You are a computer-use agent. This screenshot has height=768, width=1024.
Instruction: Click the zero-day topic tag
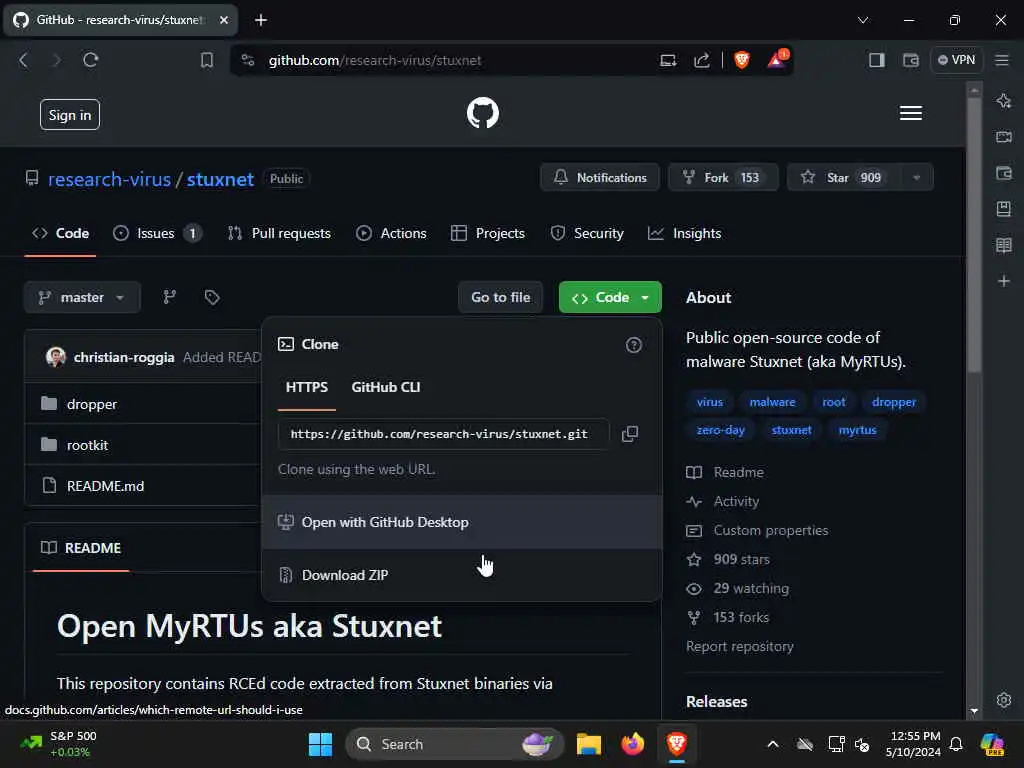tap(720, 430)
